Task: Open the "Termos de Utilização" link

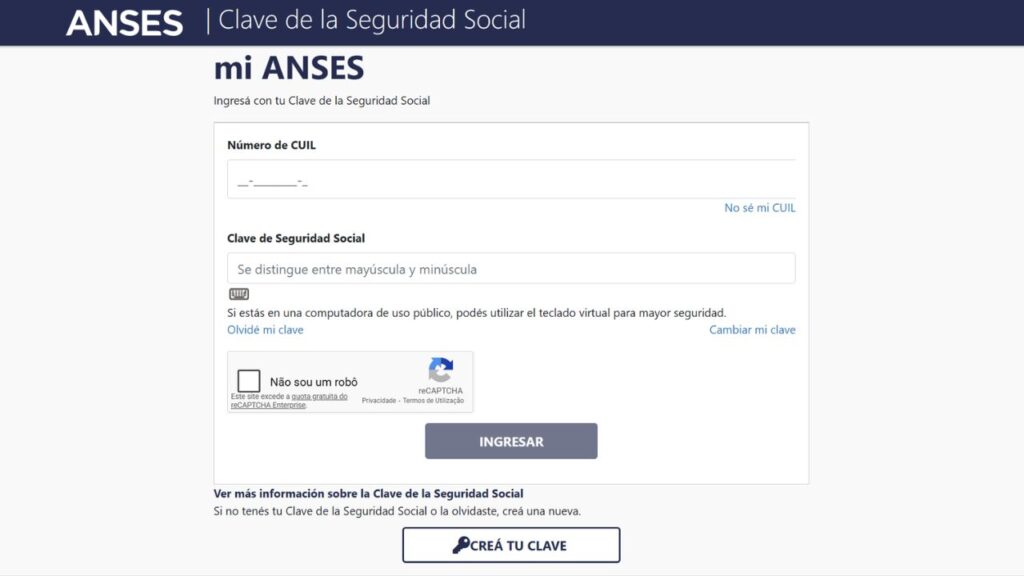Action: pos(433,401)
